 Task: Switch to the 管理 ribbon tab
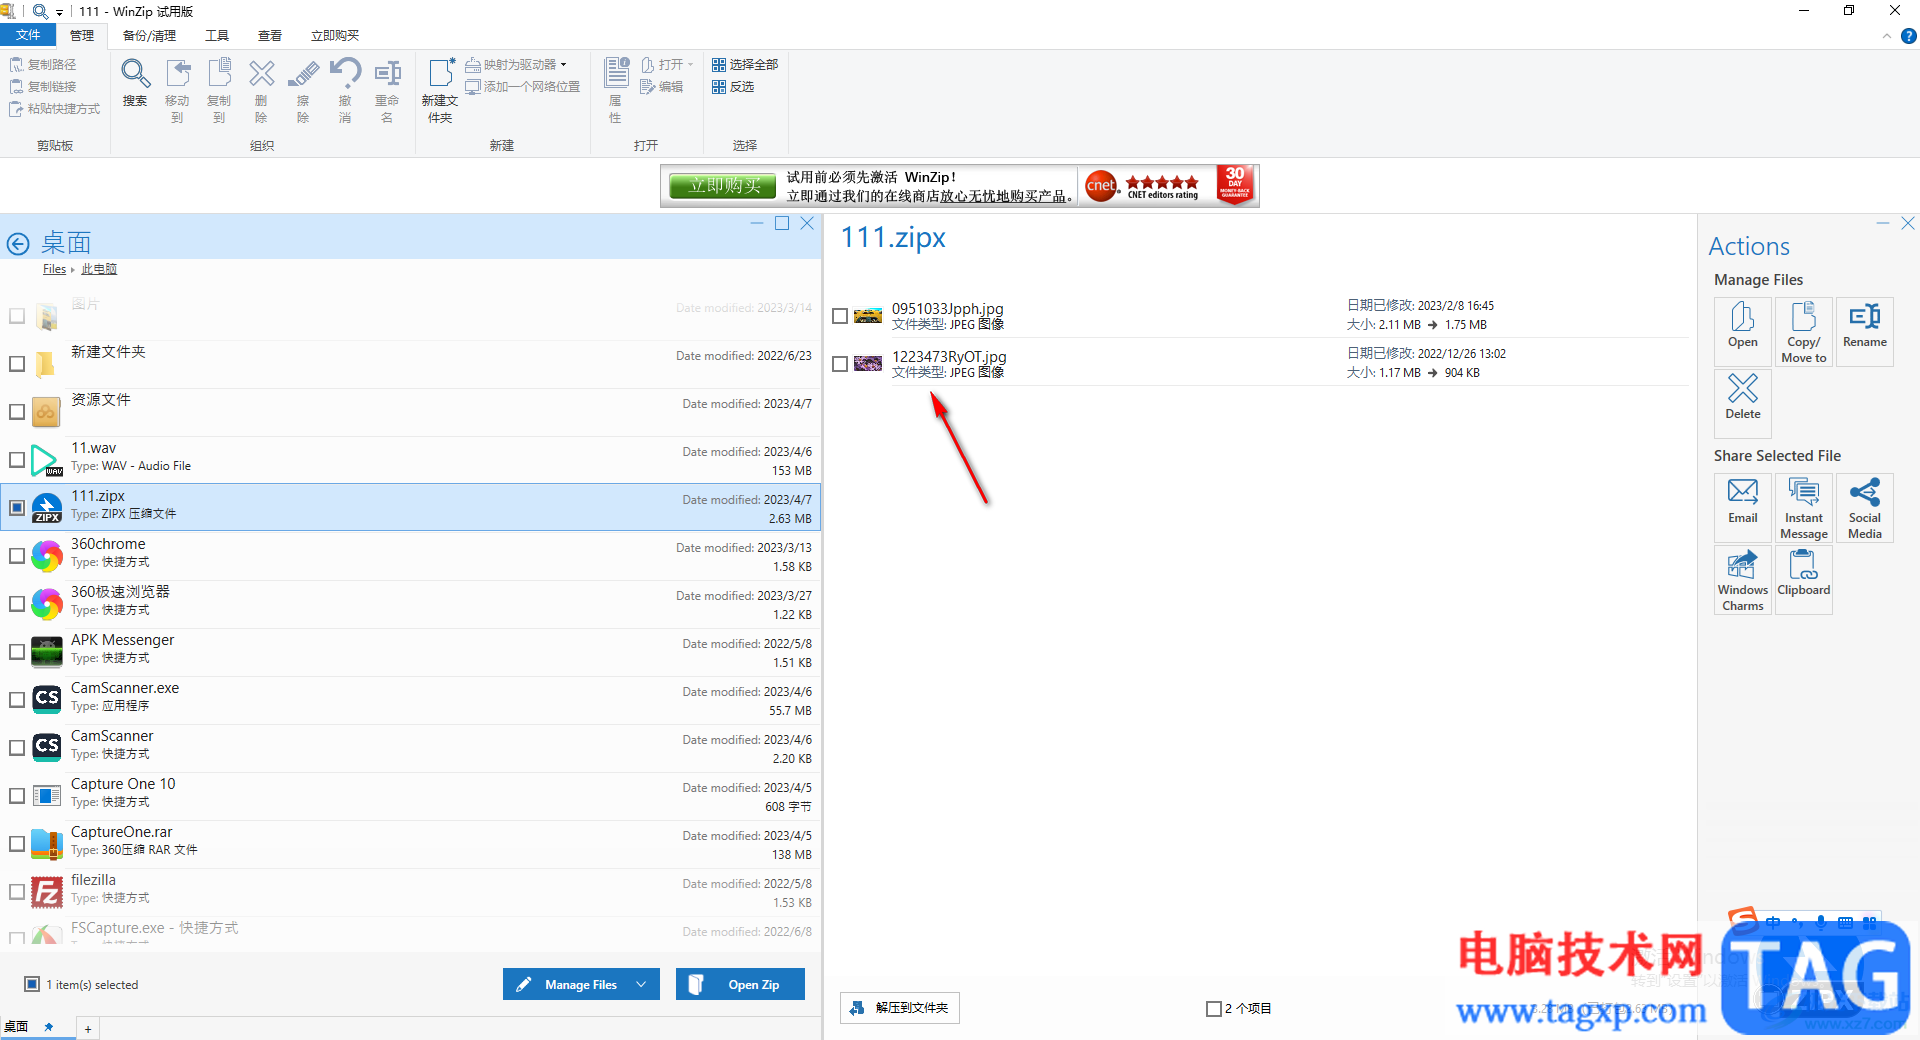point(82,35)
